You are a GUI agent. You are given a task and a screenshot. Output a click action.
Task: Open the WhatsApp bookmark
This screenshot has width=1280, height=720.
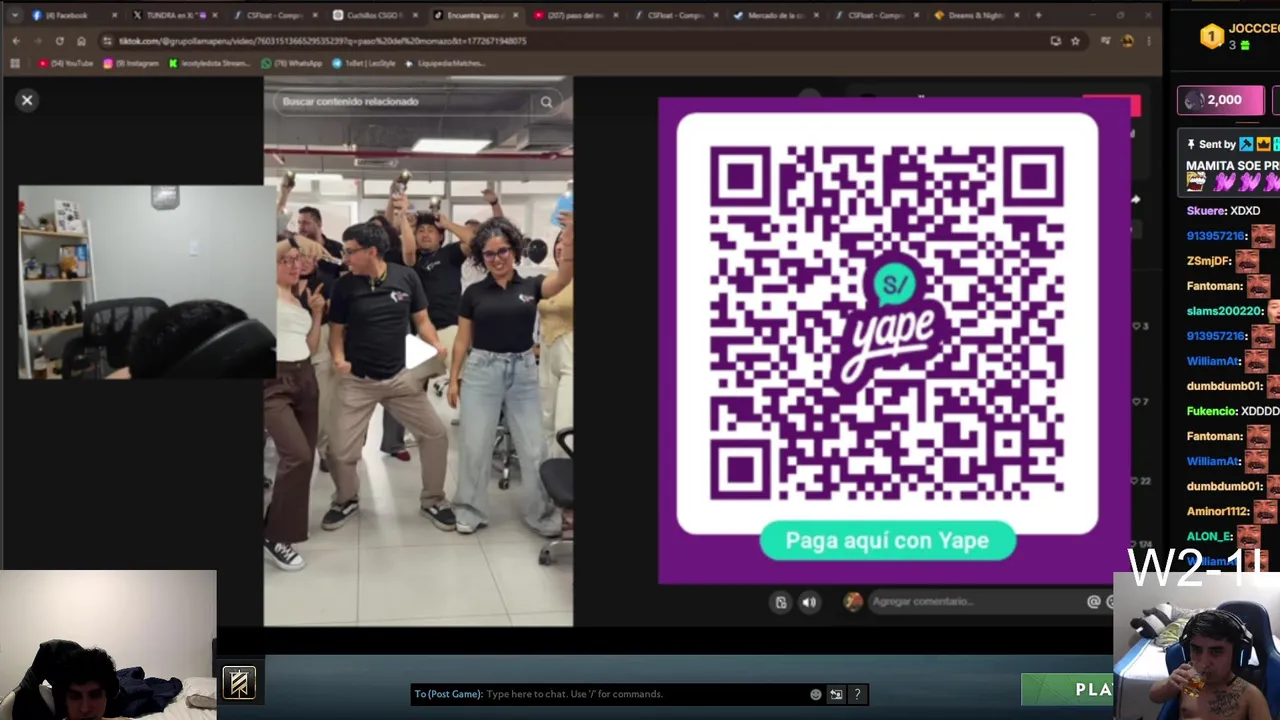pos(292,63)
